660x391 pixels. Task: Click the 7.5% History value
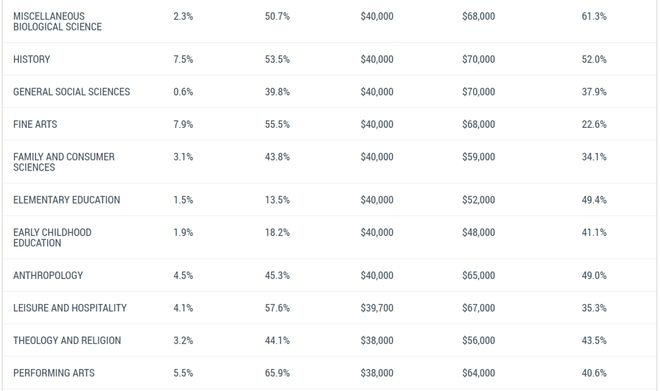tap(183, 59)
